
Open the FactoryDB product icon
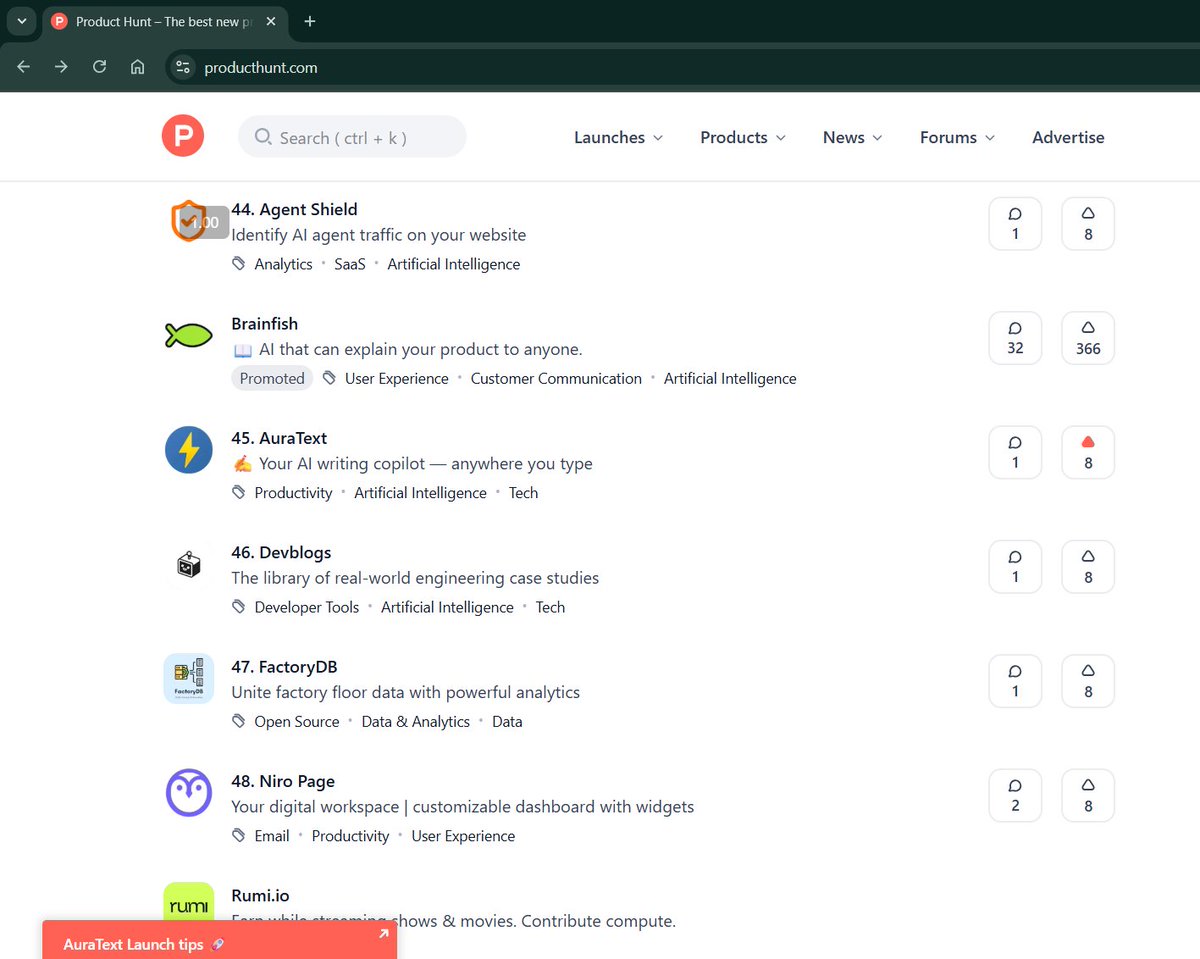point(189,679)
